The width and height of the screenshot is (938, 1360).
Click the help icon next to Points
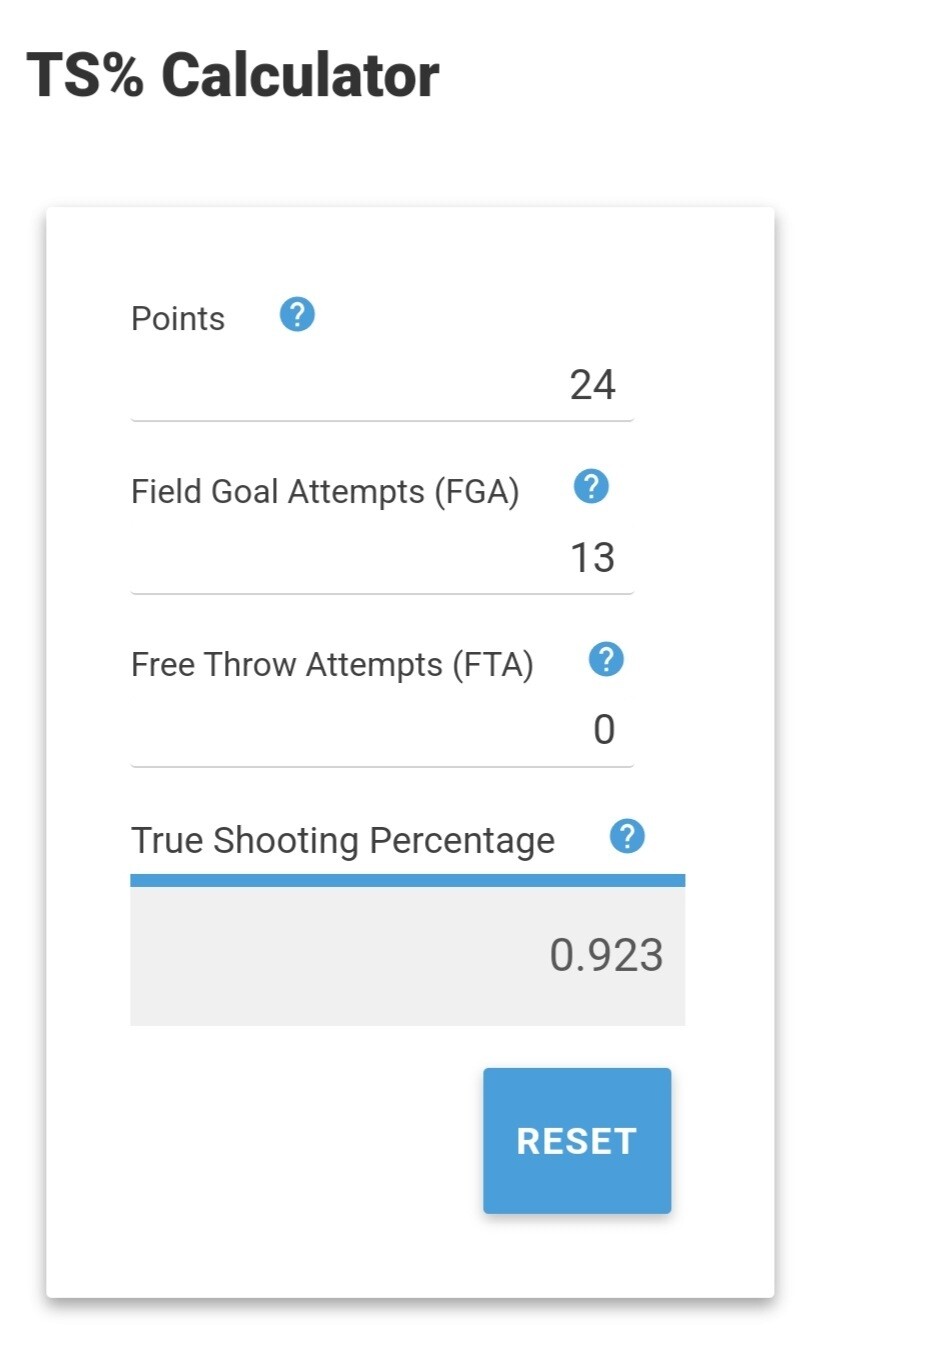(x=297, y=315)
